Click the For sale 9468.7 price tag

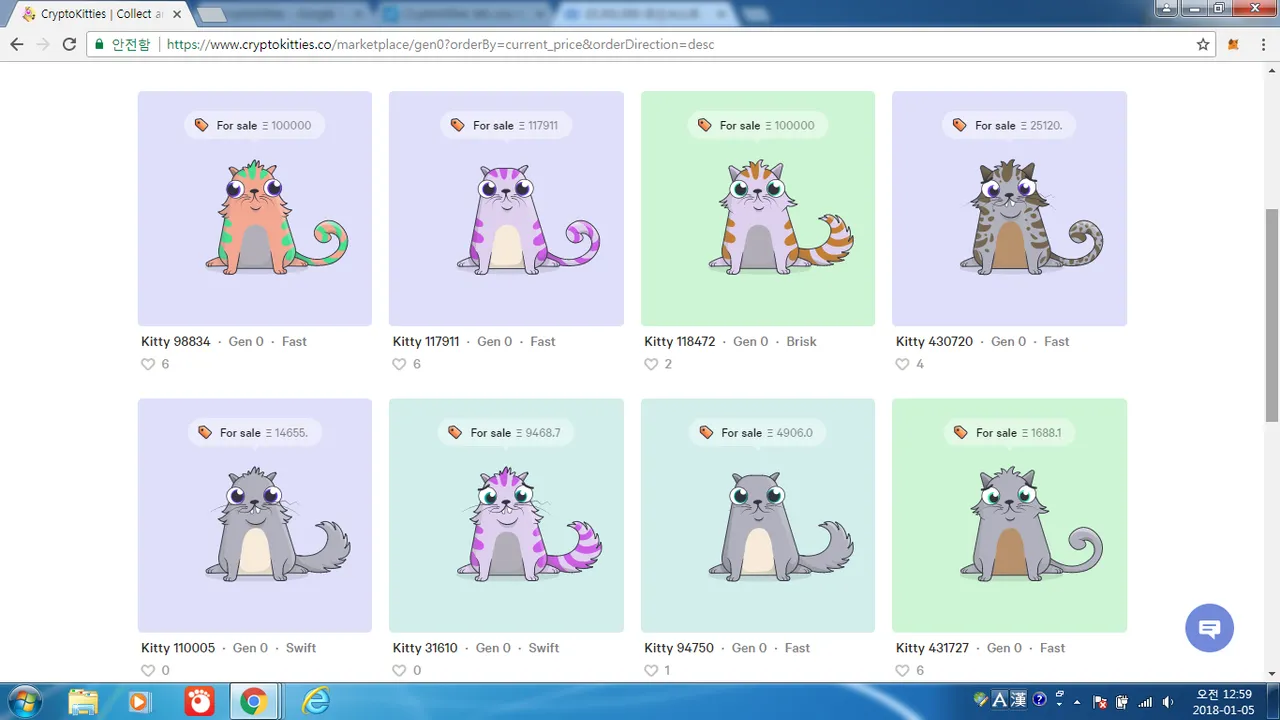coord(506,432)
